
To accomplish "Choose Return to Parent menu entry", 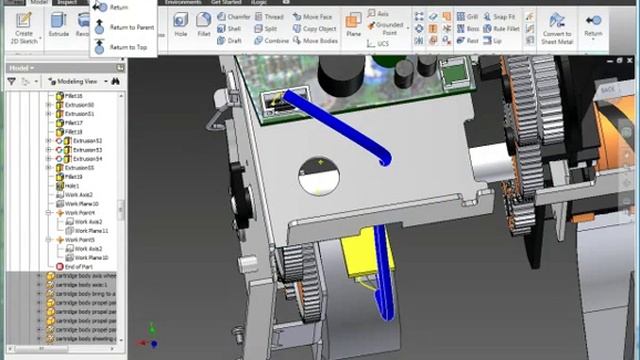I will tap(124, 27).
